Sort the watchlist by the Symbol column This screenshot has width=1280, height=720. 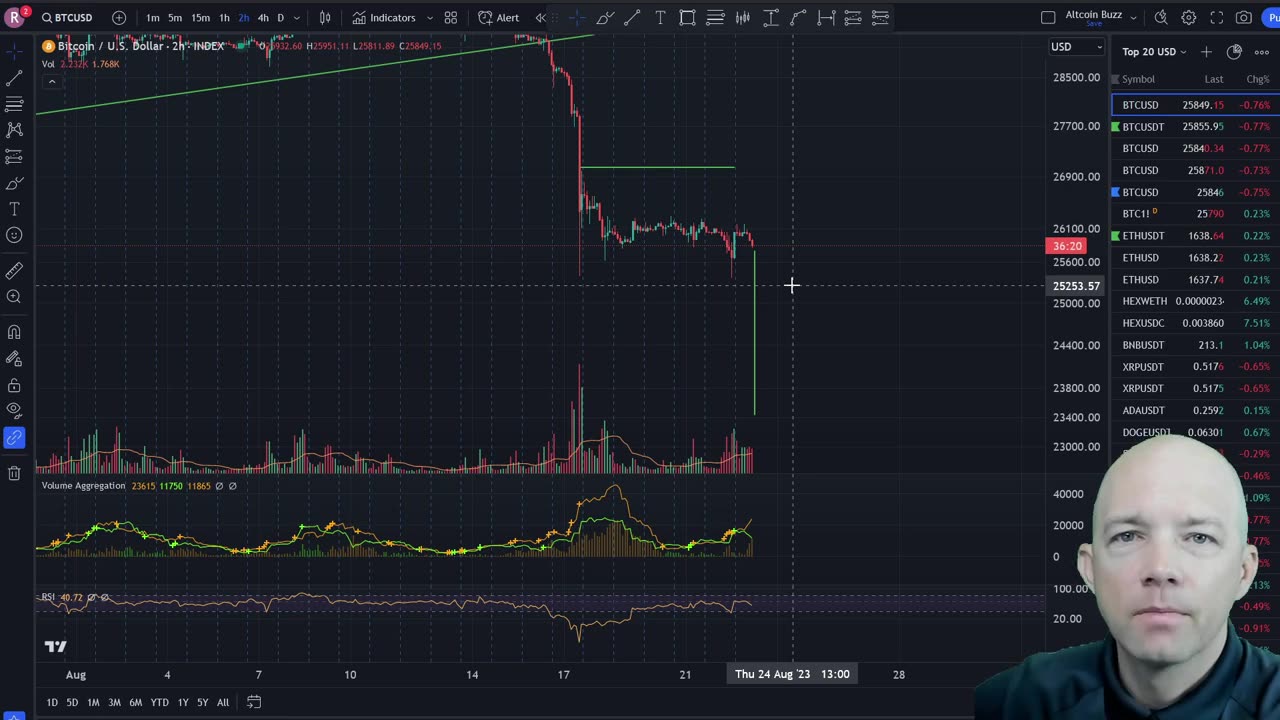[1138, 79]
